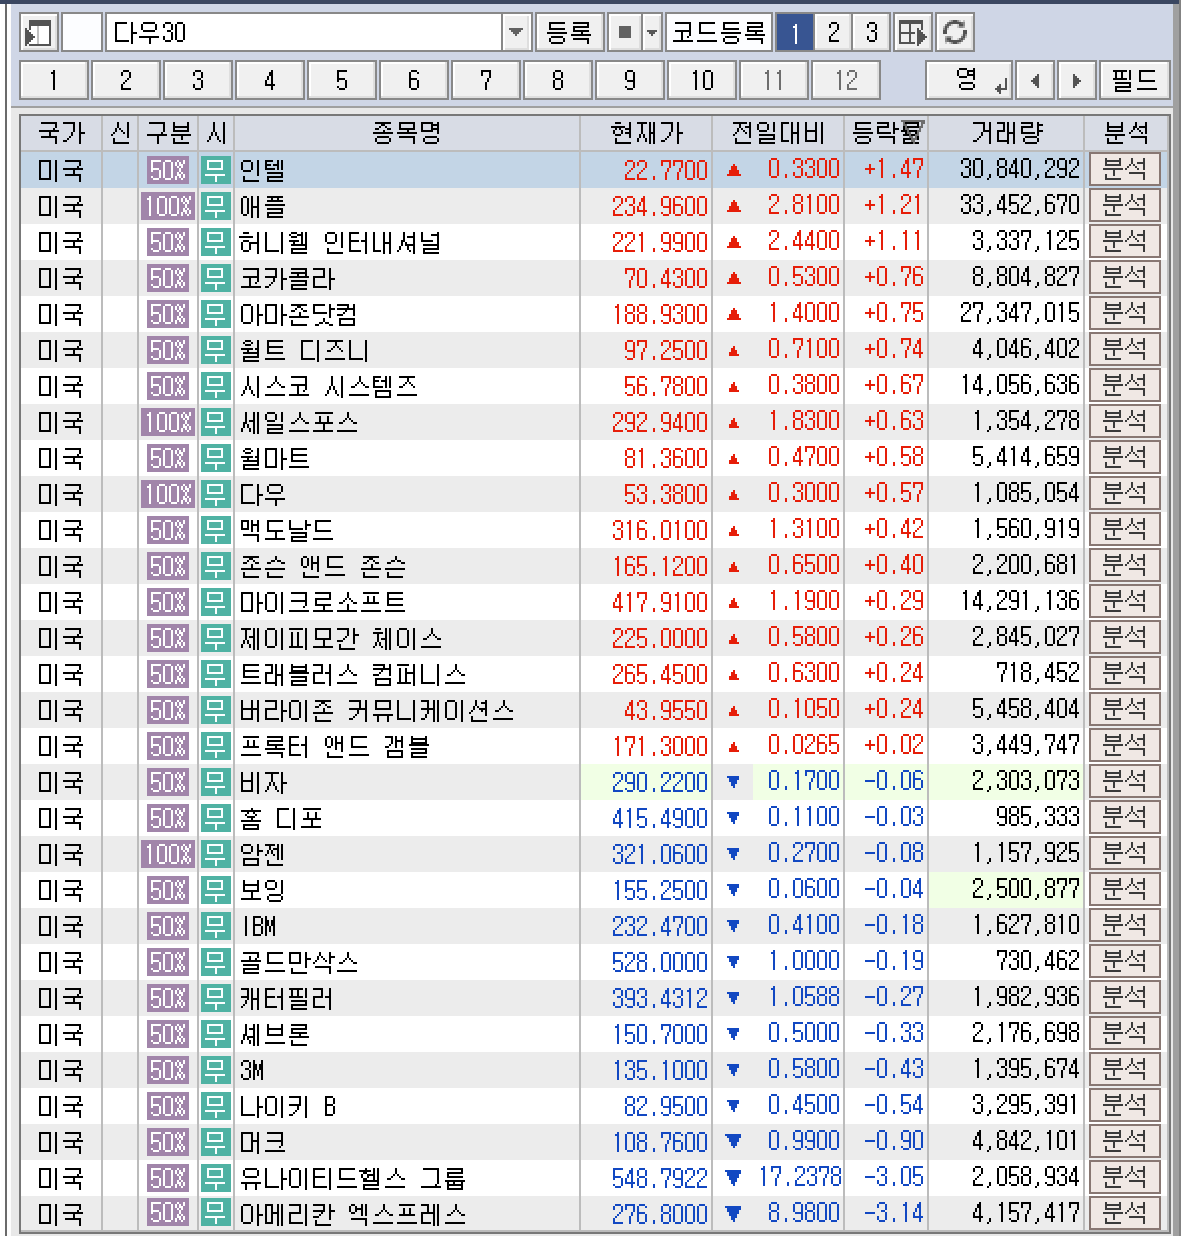The width and height of the screenshot is (1181, 1236).
Task: Click the 50% badge for 인텔
Action: [168, 170]
